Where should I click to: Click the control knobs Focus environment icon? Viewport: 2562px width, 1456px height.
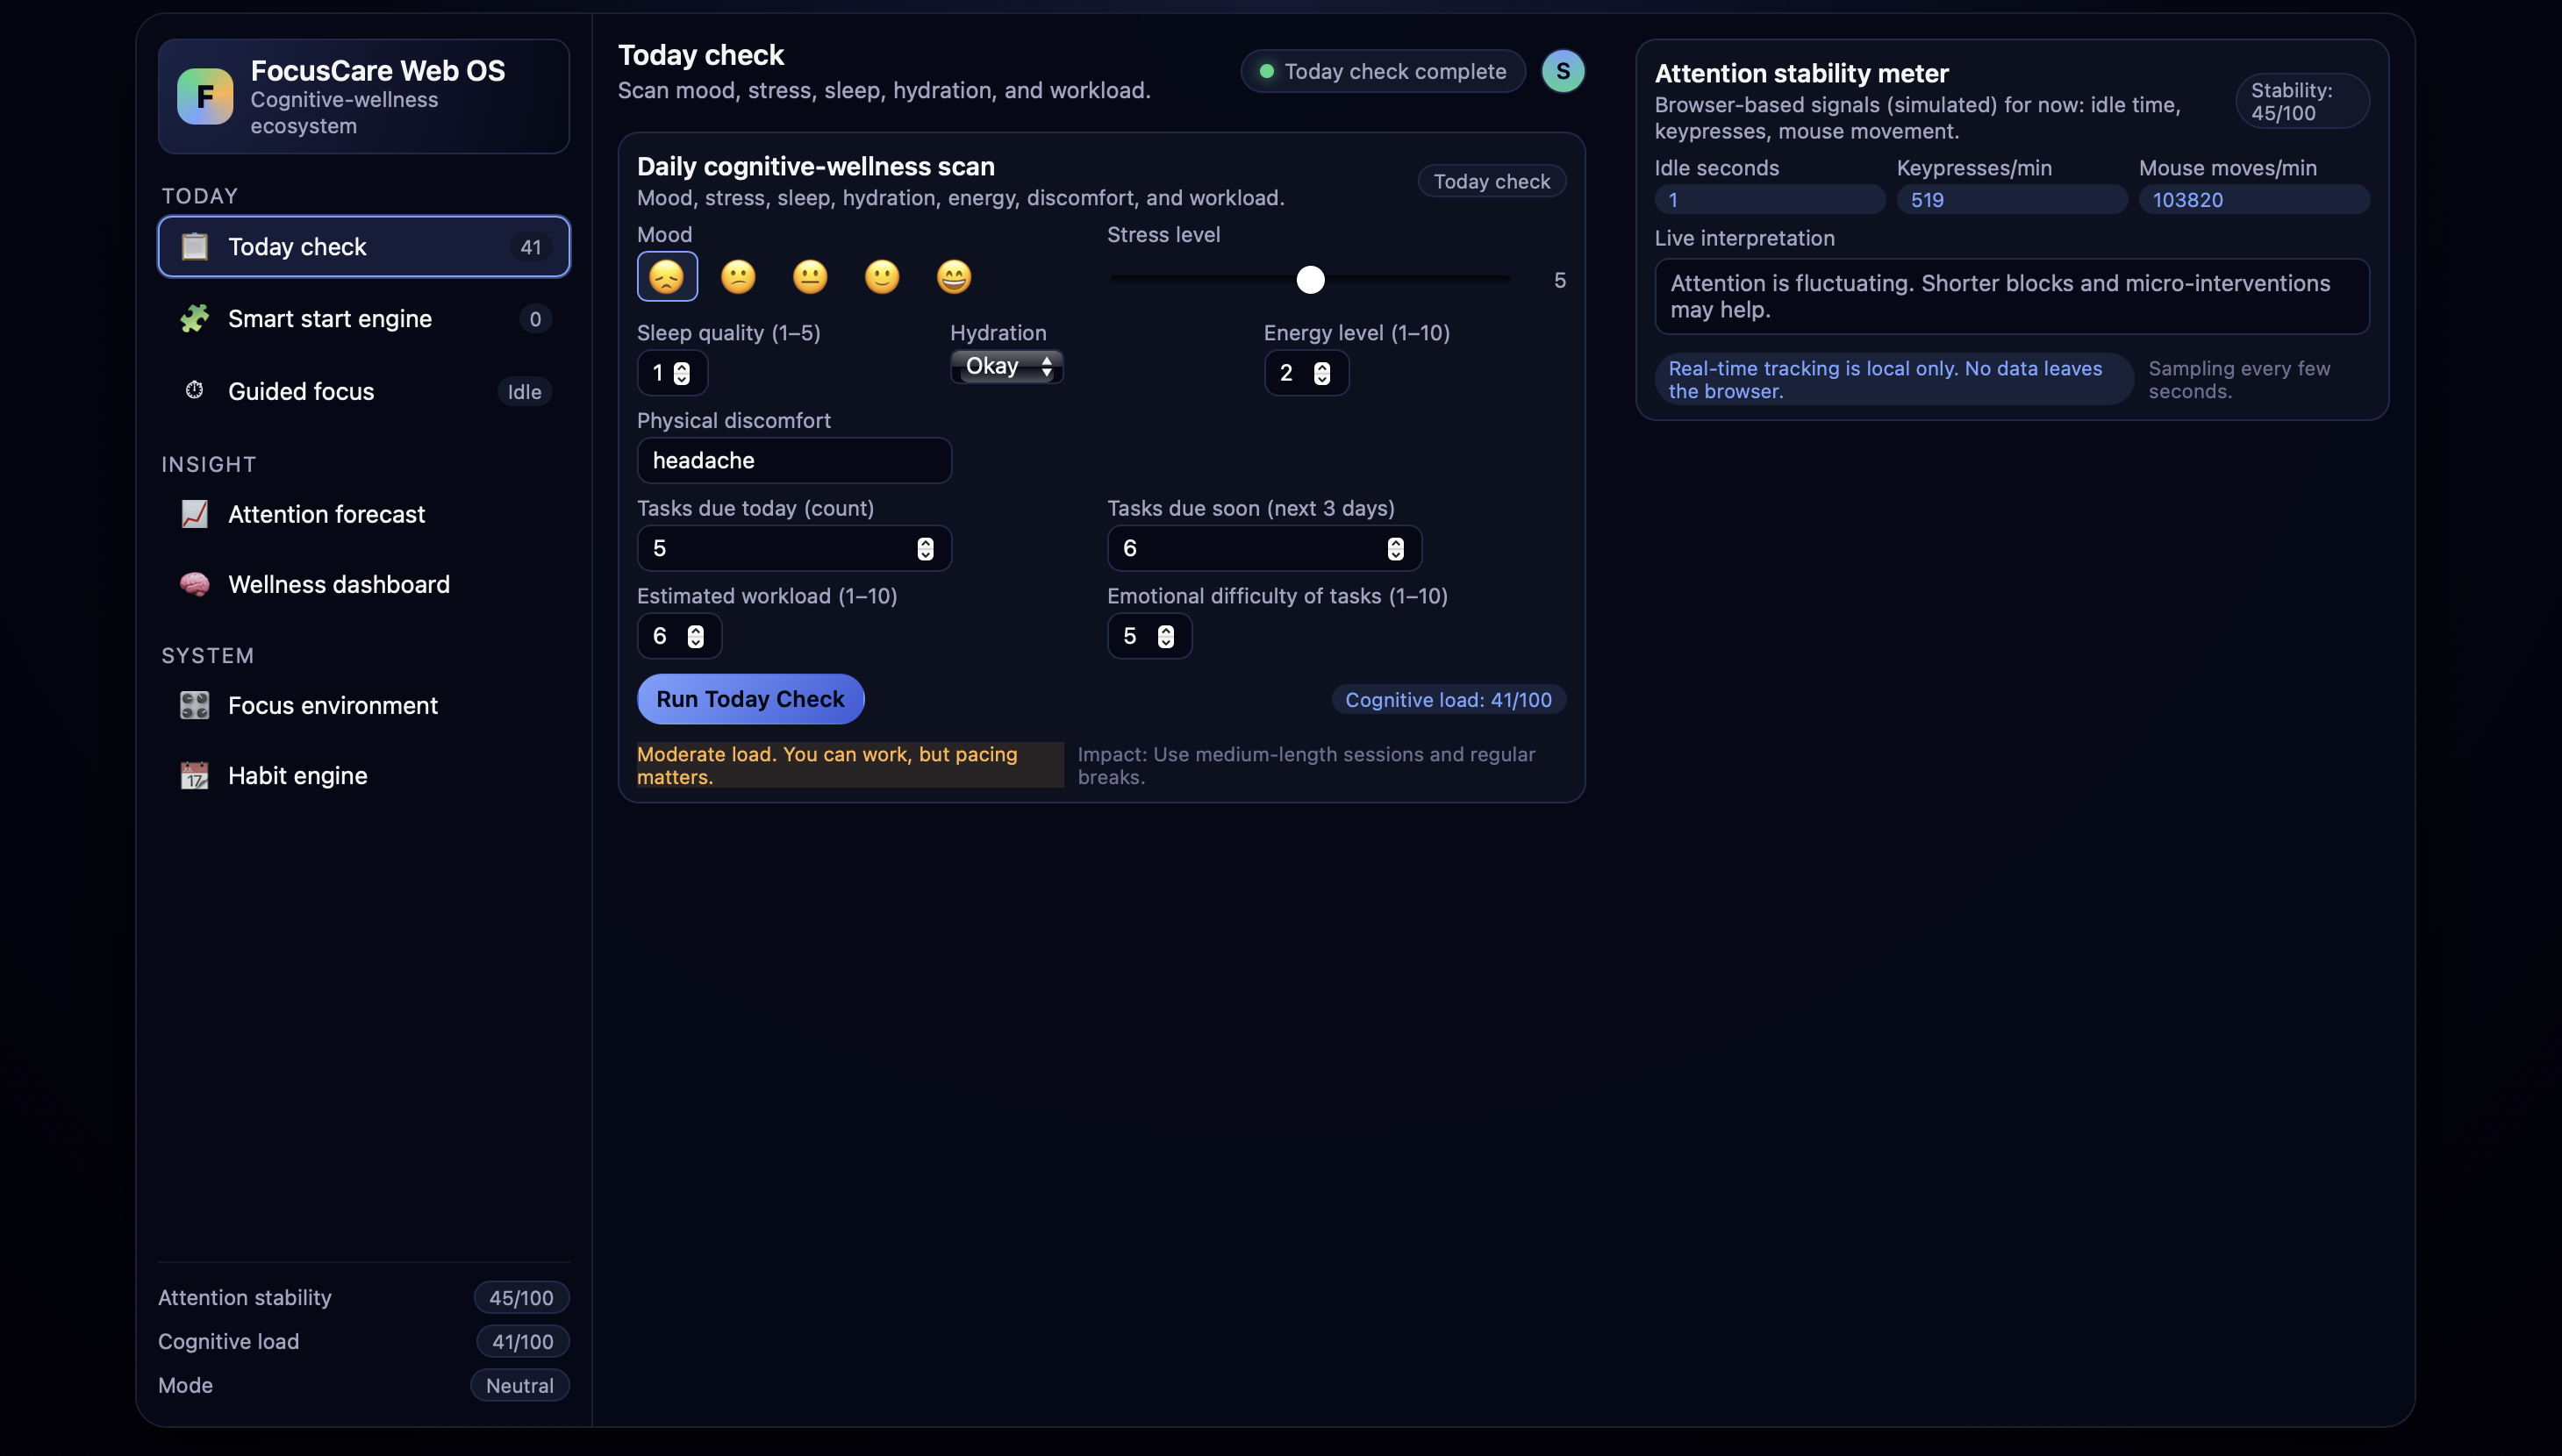pyautogui.click(x=194, y=705)
